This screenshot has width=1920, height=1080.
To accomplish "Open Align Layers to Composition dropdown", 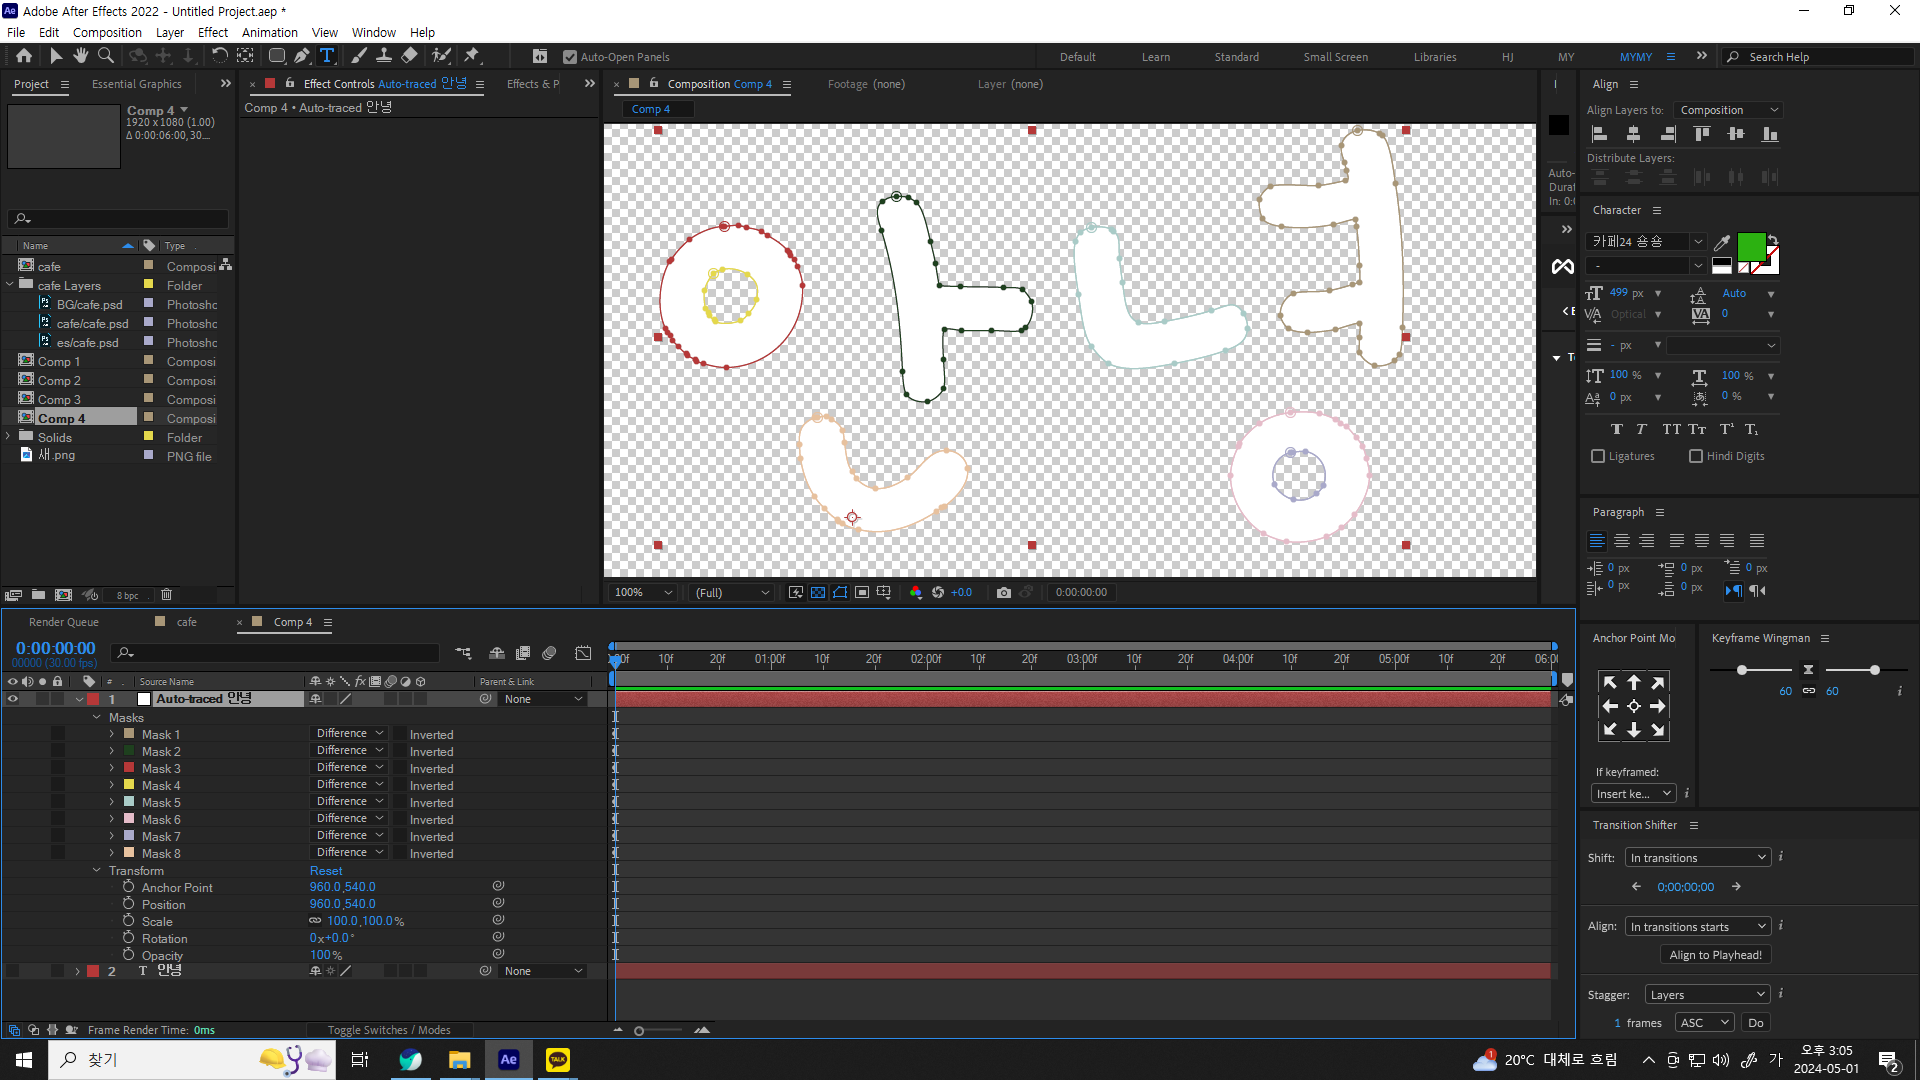I will tap(1729, 110).
